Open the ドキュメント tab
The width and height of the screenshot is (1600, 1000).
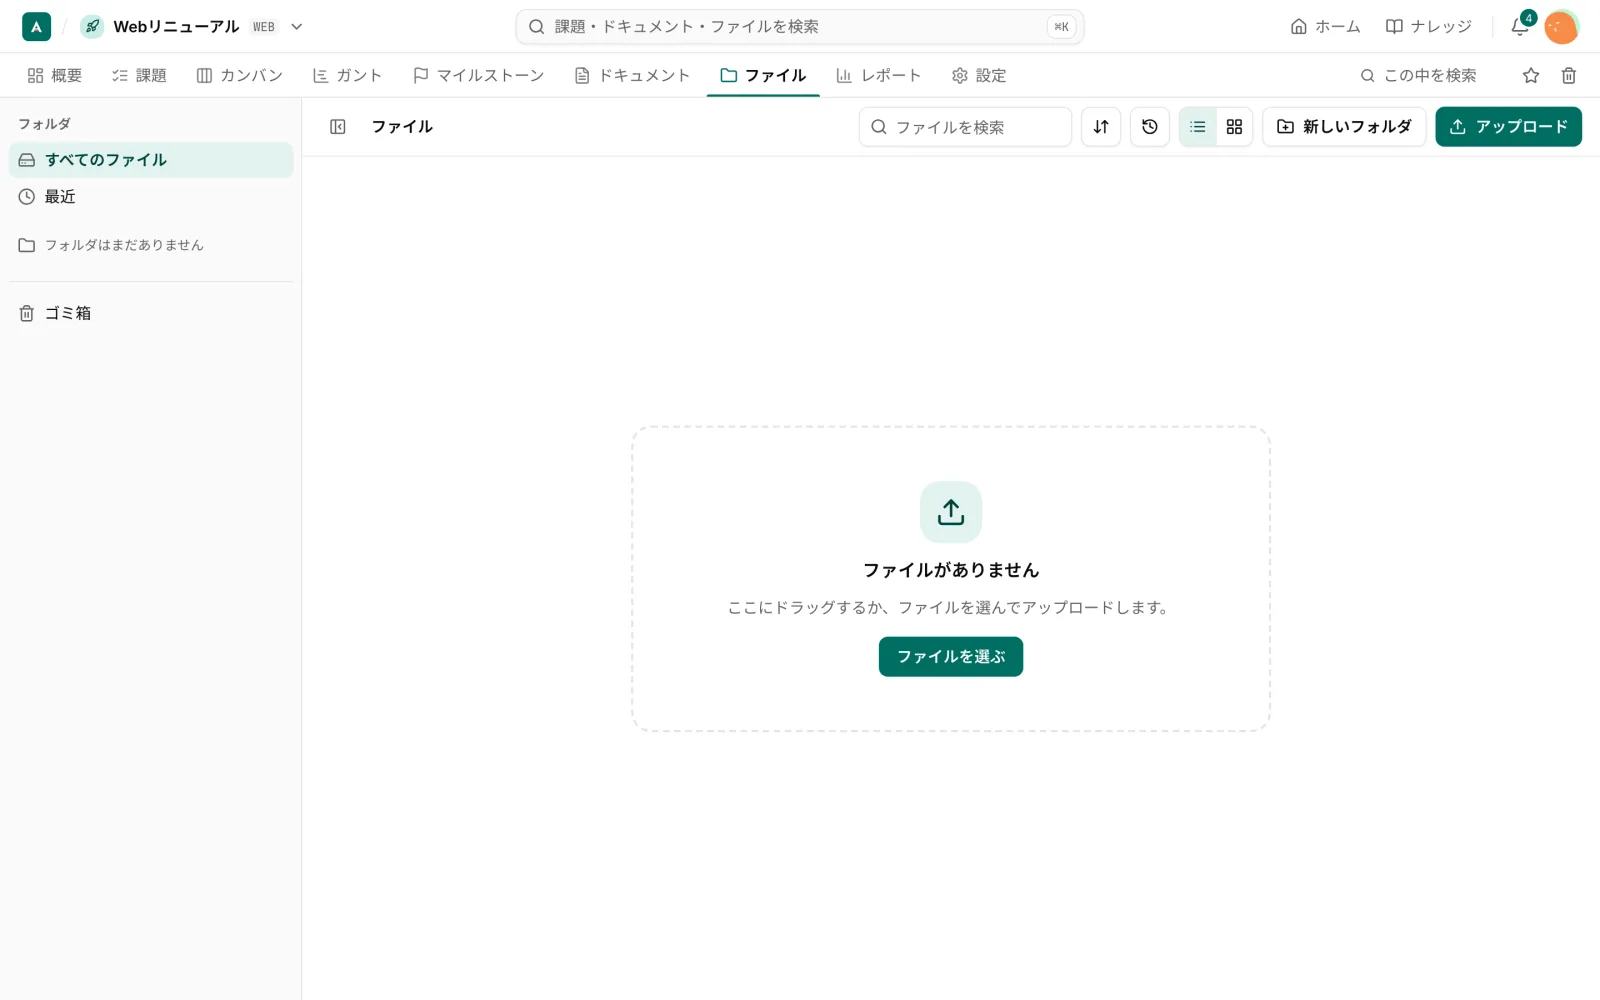click(x=632, y=75)
